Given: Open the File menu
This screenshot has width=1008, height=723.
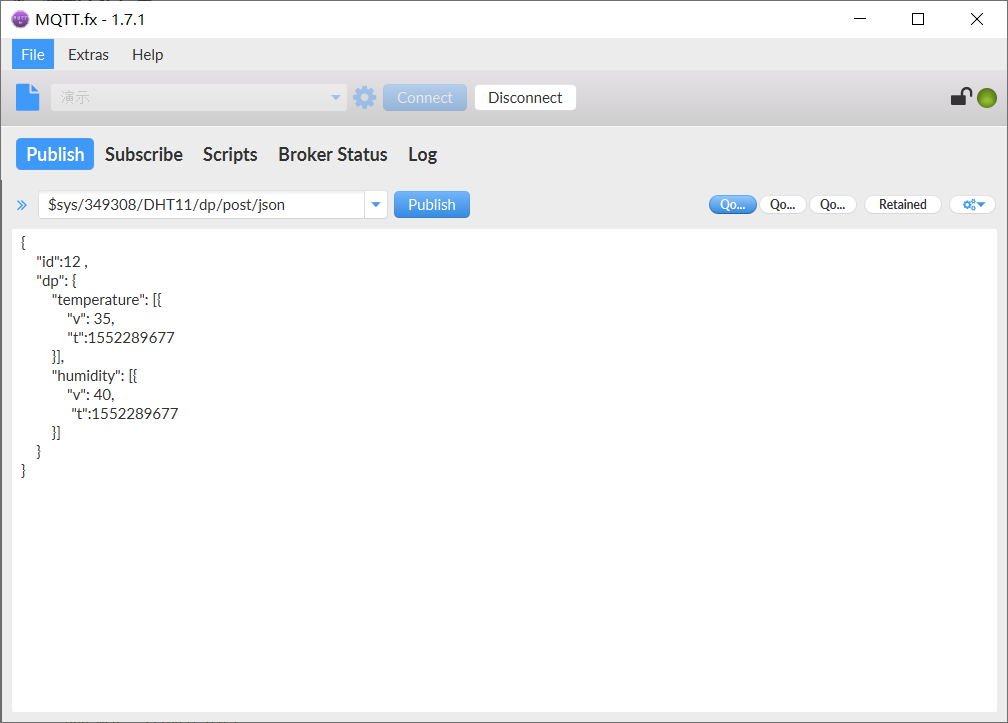Looking at the screenshot, I should click(33, 55).
